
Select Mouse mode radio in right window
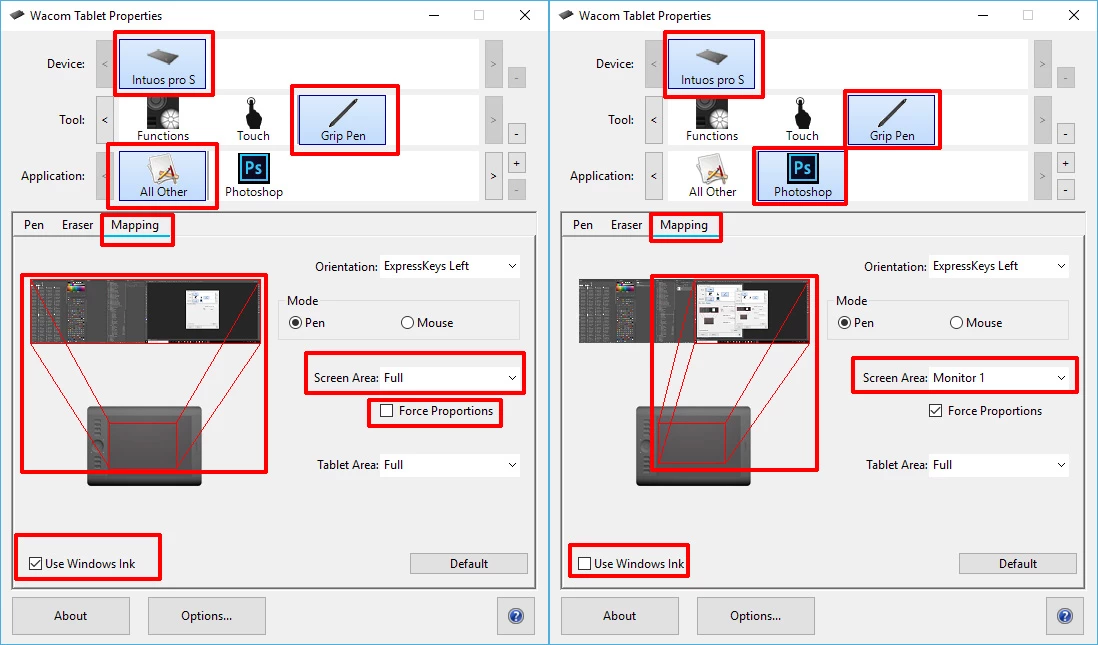click(x=957, y=323)
